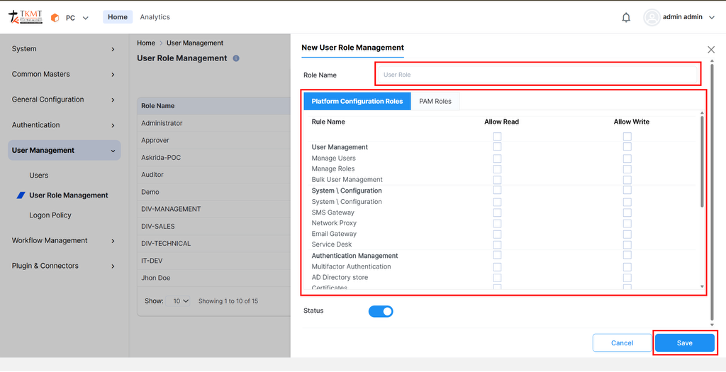The width and height of the screenshot is (726, 372).
Task: Click the side panel's outer scrollbar
Action: (712, 192)
